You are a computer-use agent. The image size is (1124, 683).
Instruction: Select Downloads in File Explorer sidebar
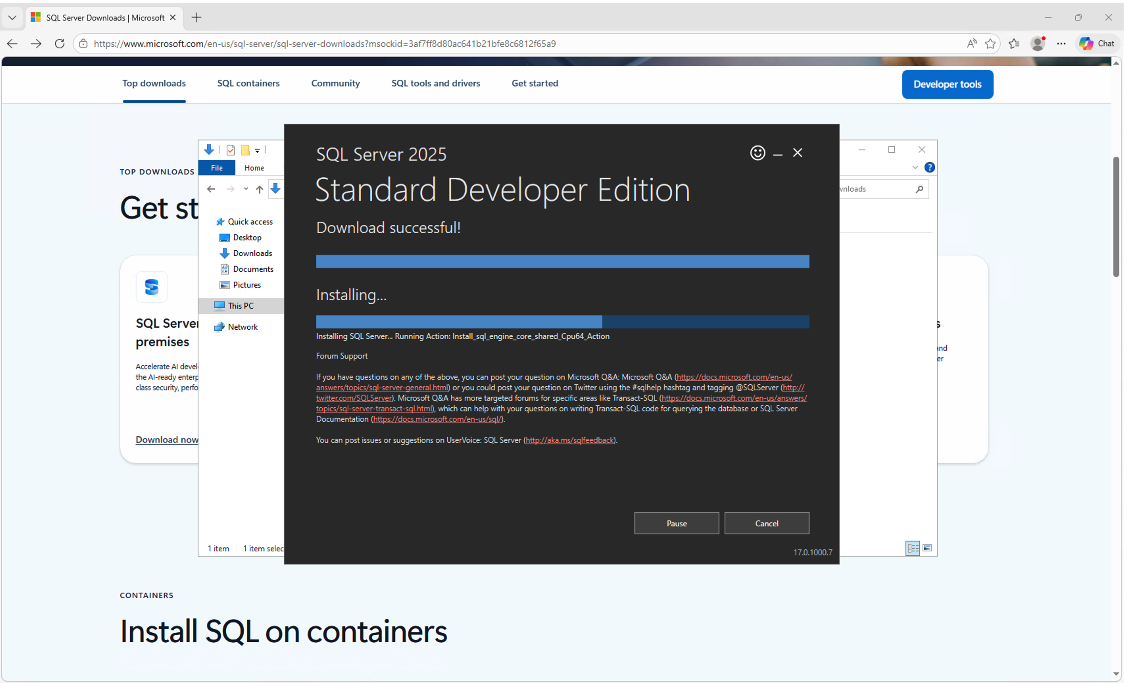pyautogui.click(x=246, y=253)
